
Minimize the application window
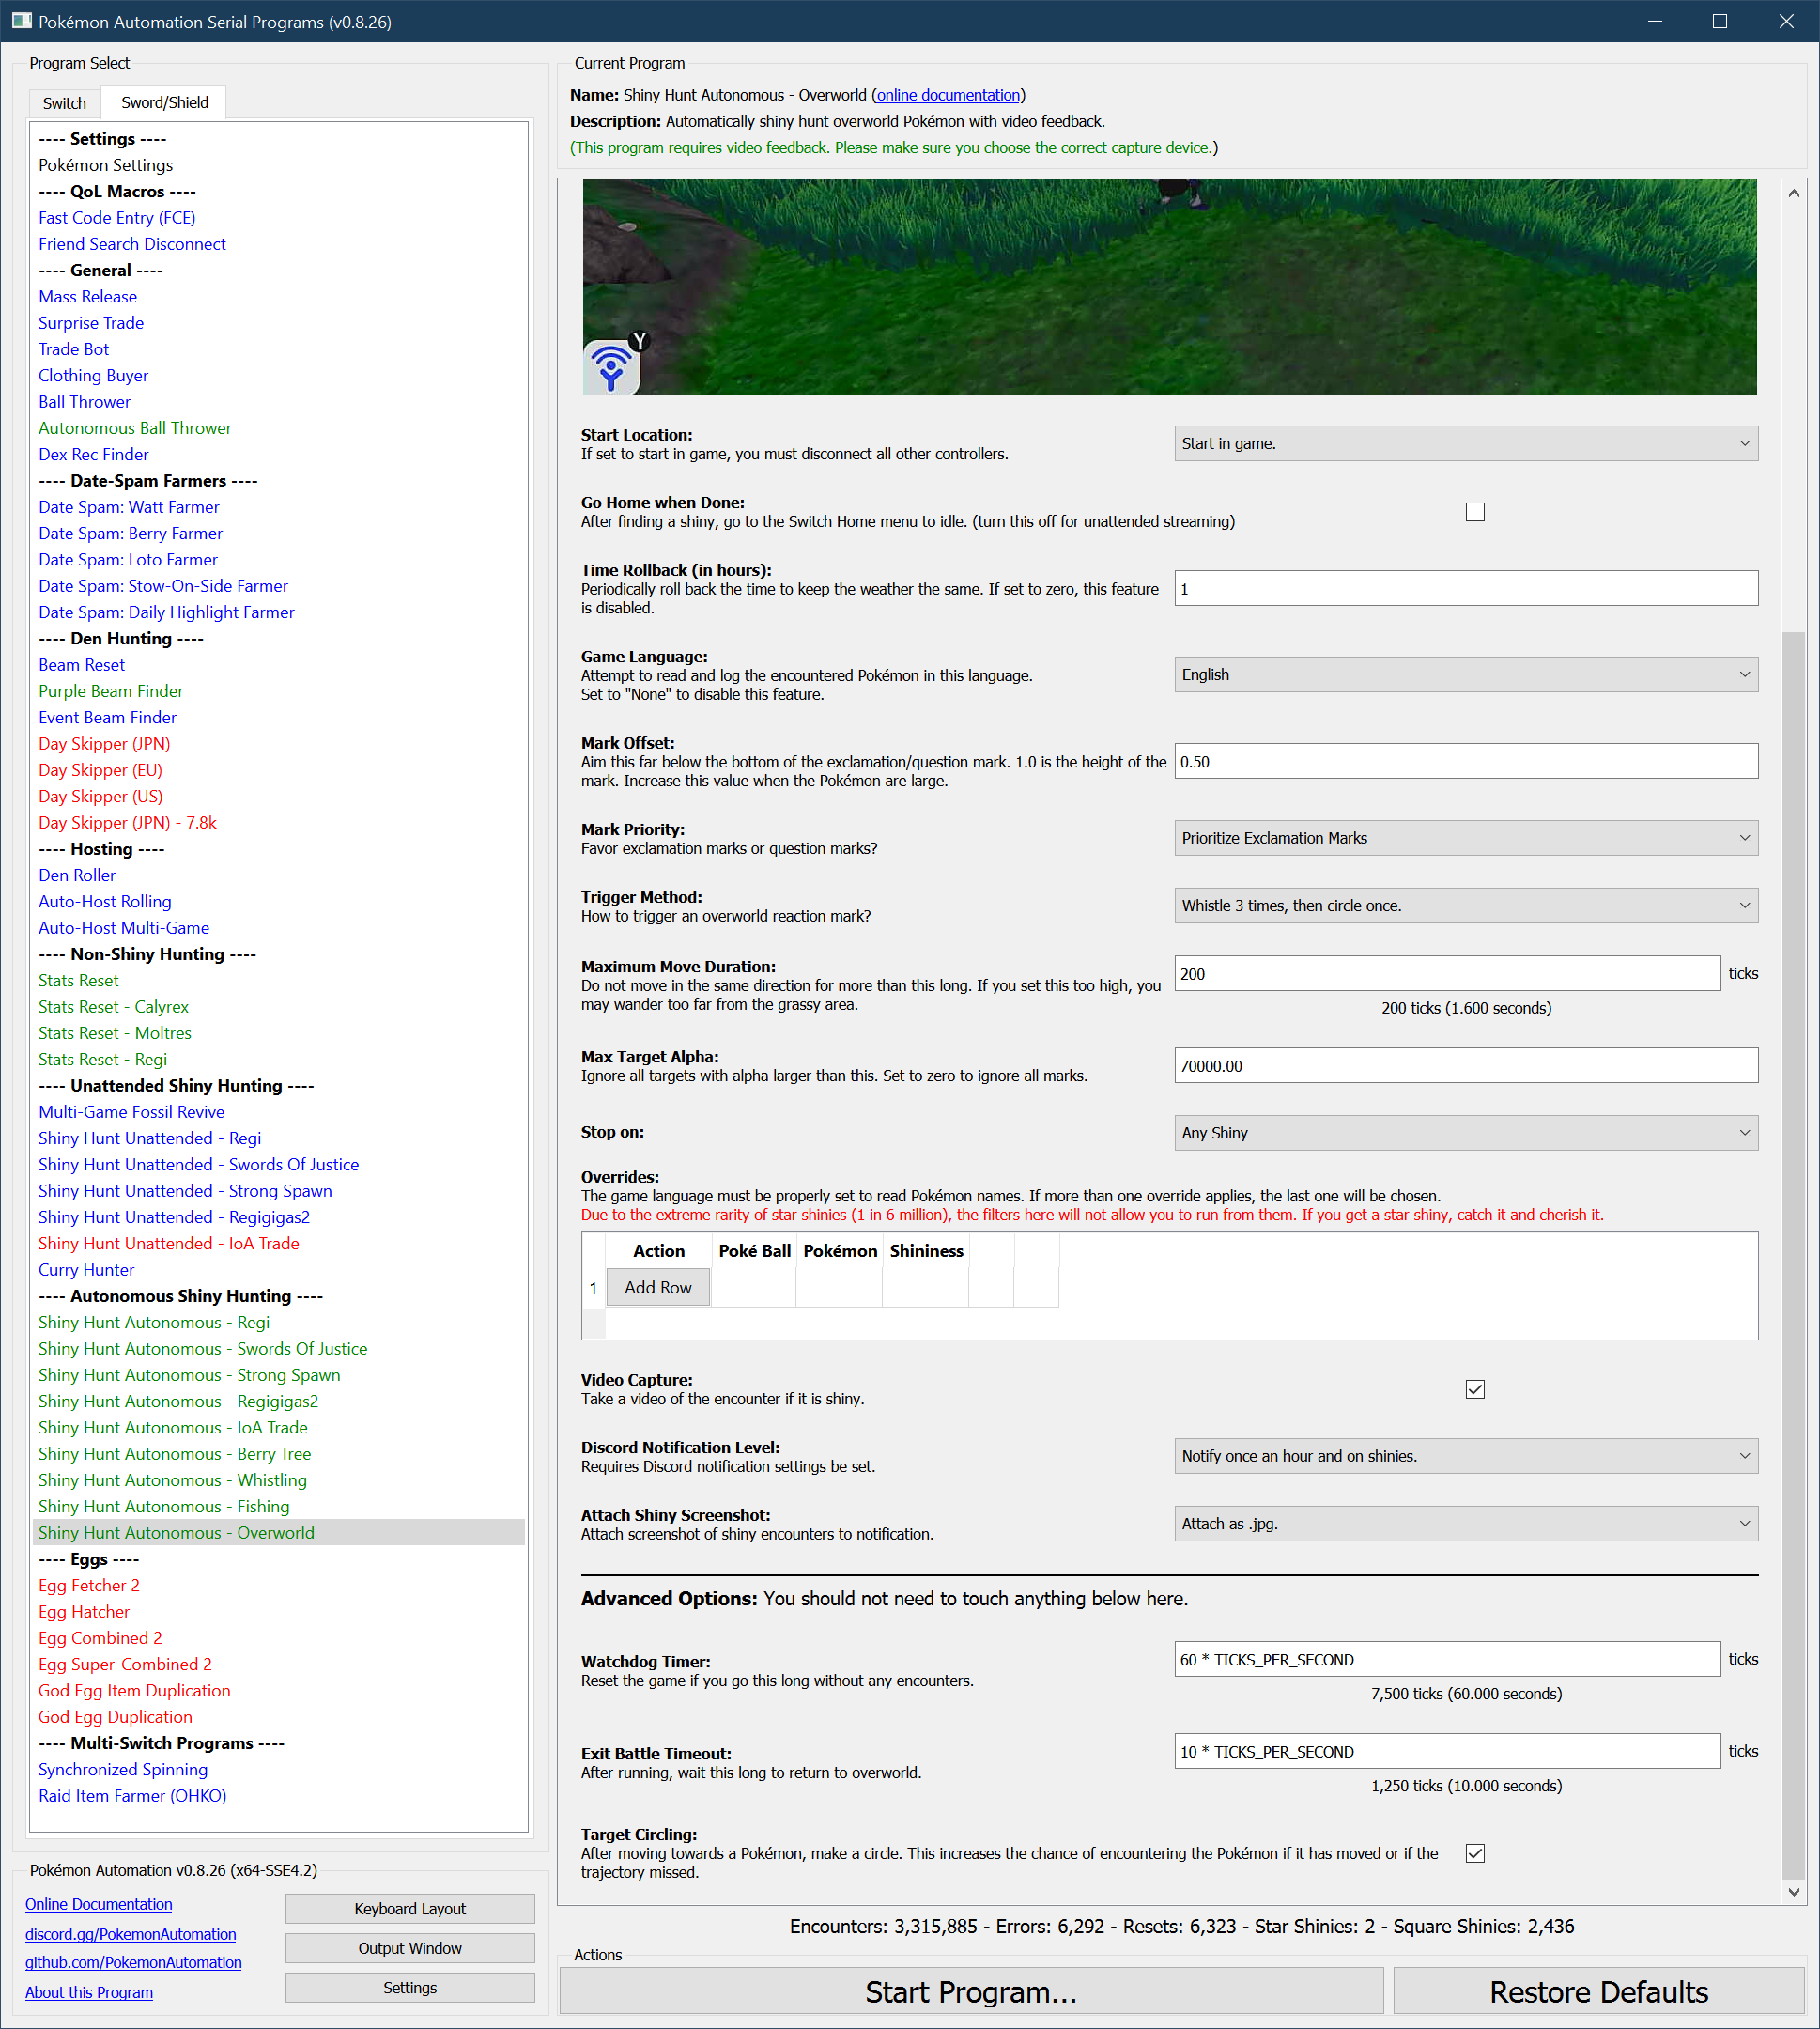[x=1655, y=21]
